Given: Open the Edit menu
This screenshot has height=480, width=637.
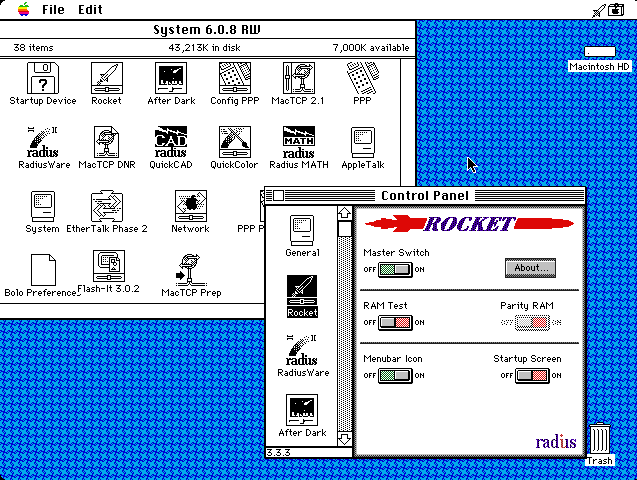Looking at the screenshot, I should pos(90,9).
